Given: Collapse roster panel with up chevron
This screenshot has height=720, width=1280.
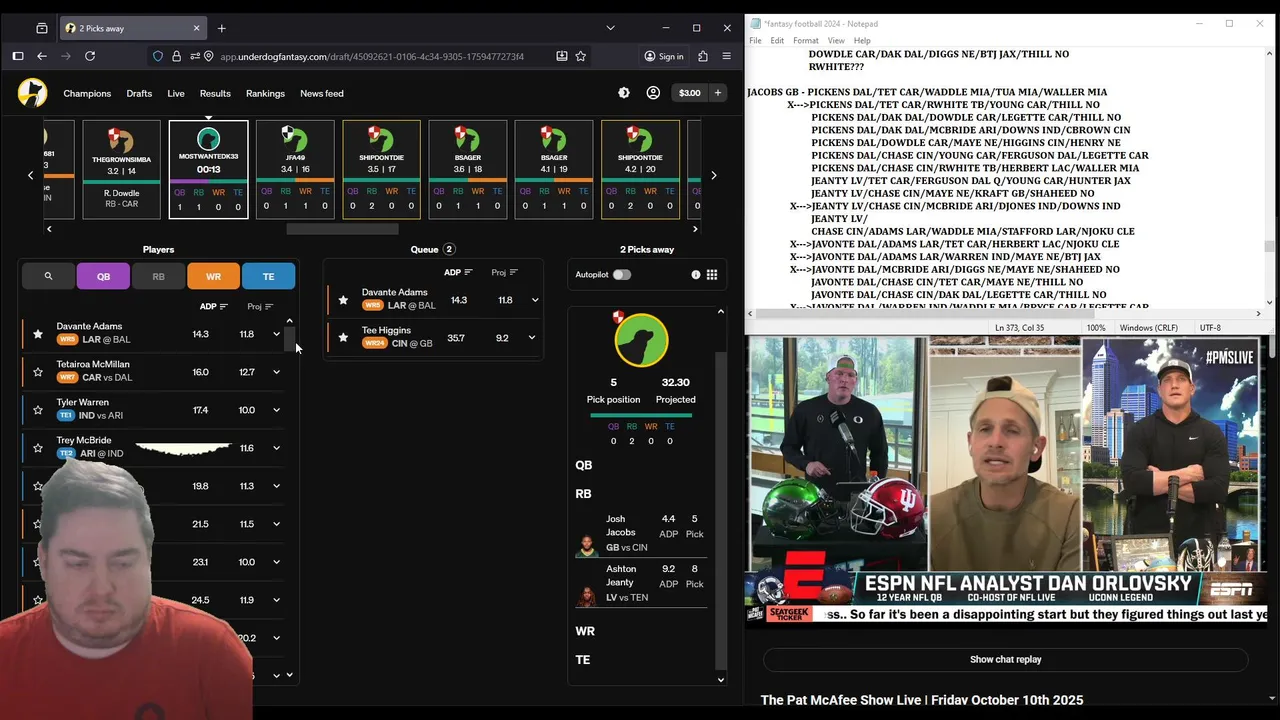Looking at the screenshot, I should click(721, 312).
